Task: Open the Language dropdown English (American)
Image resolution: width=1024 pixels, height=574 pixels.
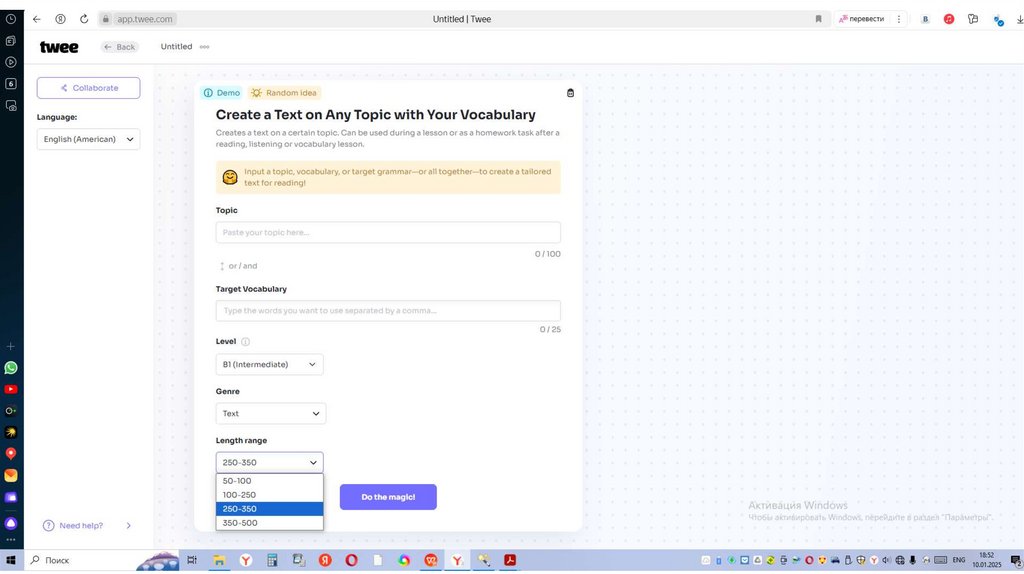Action: pos(88,139)
